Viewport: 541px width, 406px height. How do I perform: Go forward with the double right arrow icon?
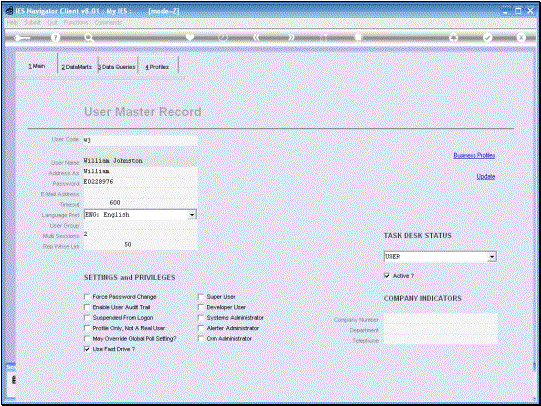click(291, 38)
